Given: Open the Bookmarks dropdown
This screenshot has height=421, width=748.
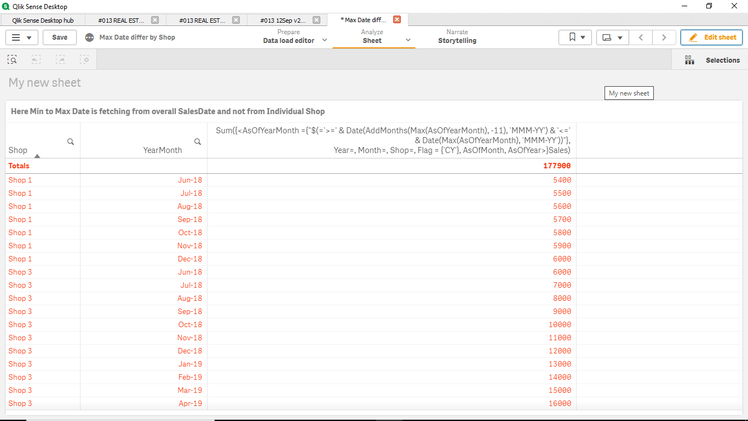Looking at the screenshot, I should (x=575, y=37).
